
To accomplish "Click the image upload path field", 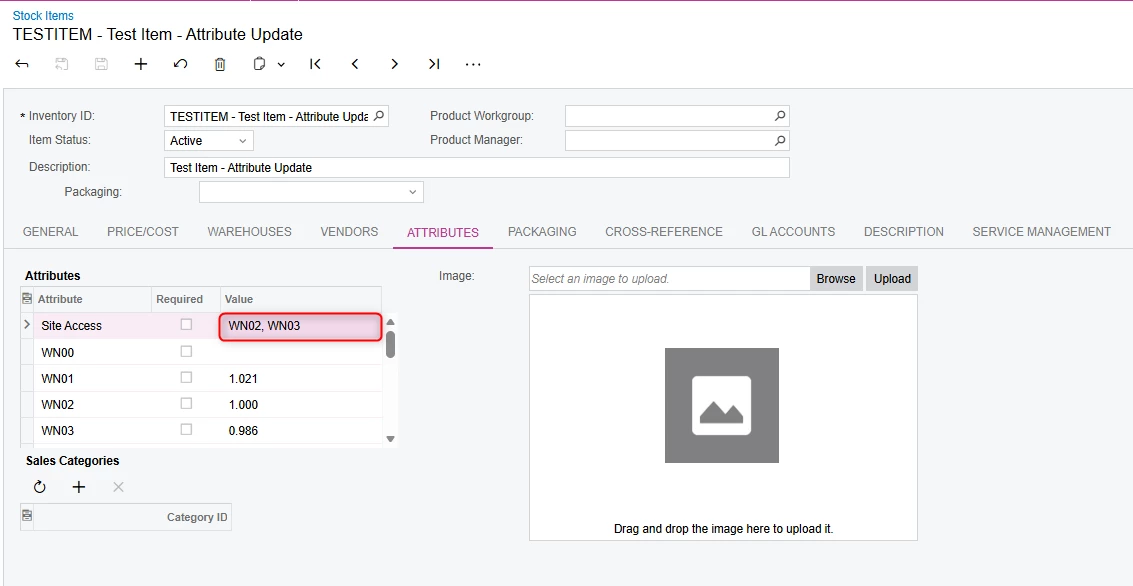I will click(669, 279).
